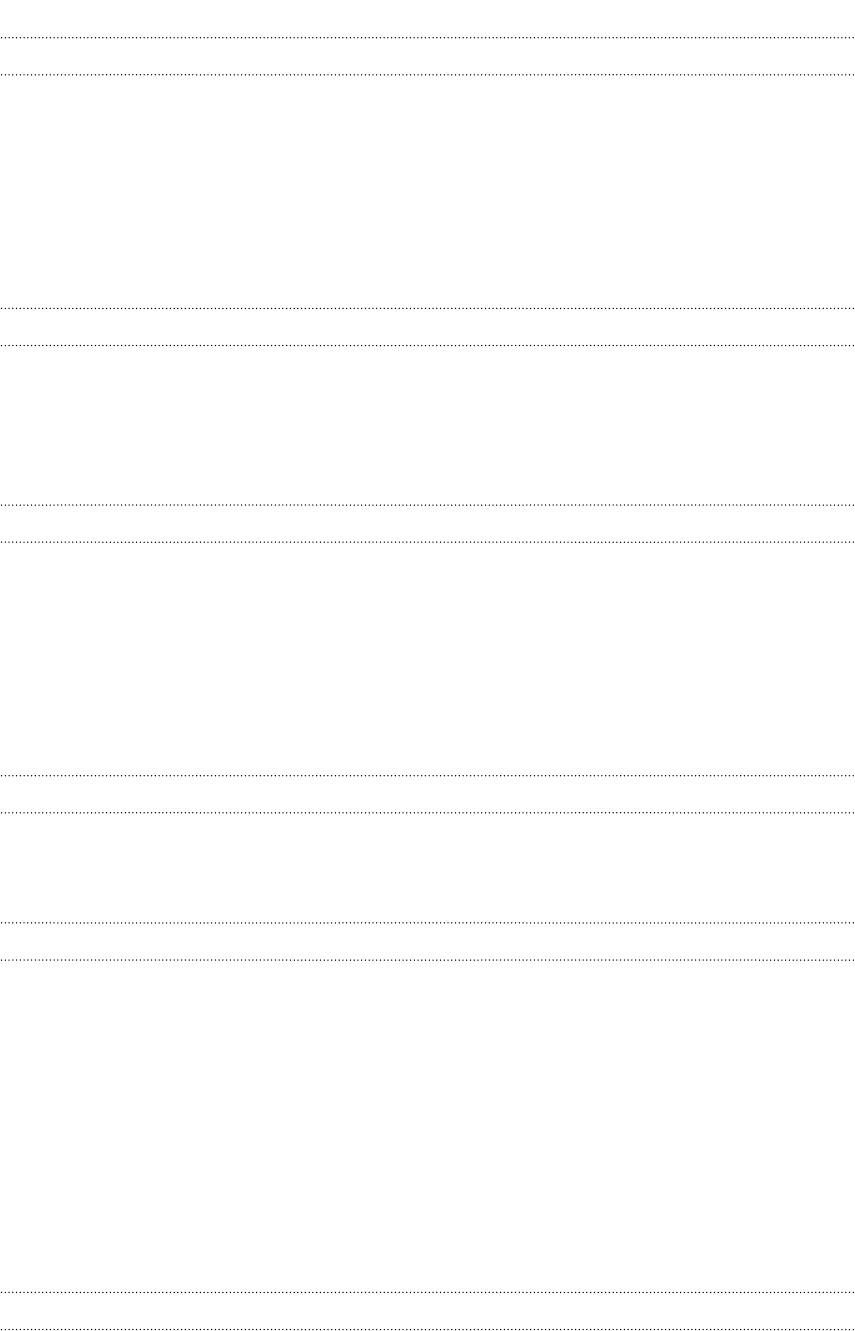The image size is (855, 1331).
Task: Click the very last dotted line on page
Action: point(427,1329)
